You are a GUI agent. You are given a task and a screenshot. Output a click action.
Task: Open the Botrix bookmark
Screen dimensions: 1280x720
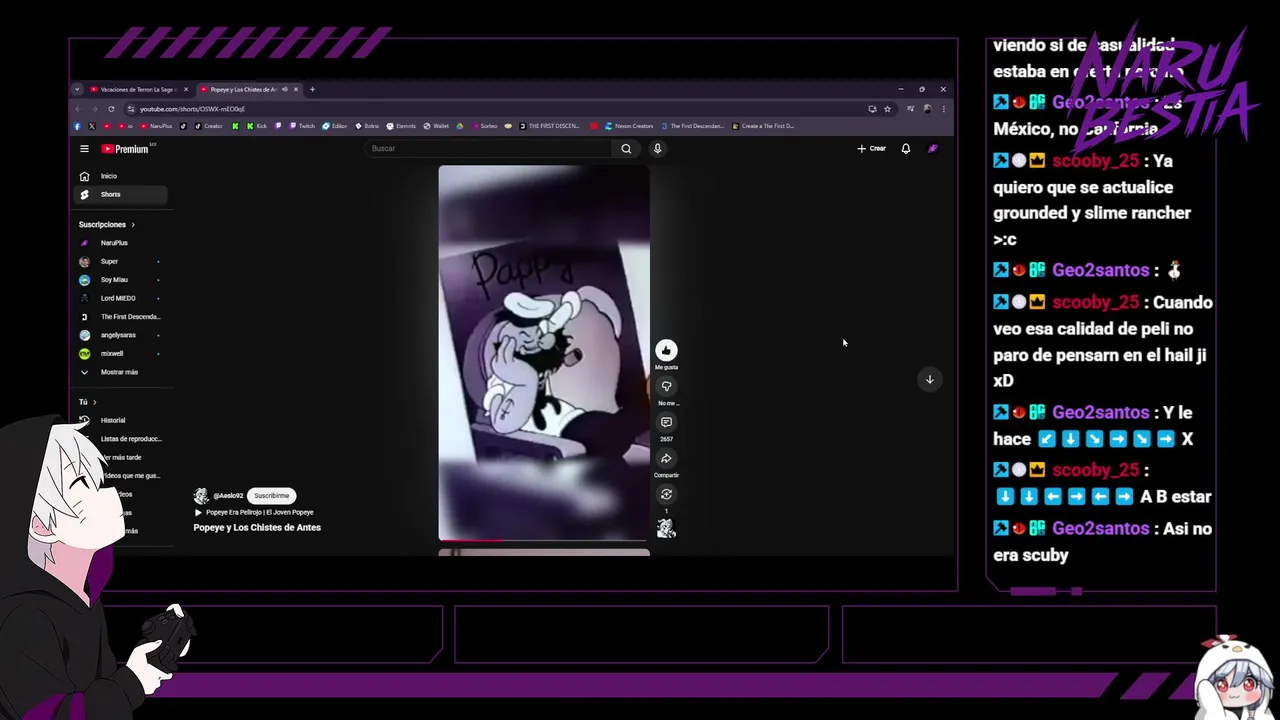[x=367, y=126]
